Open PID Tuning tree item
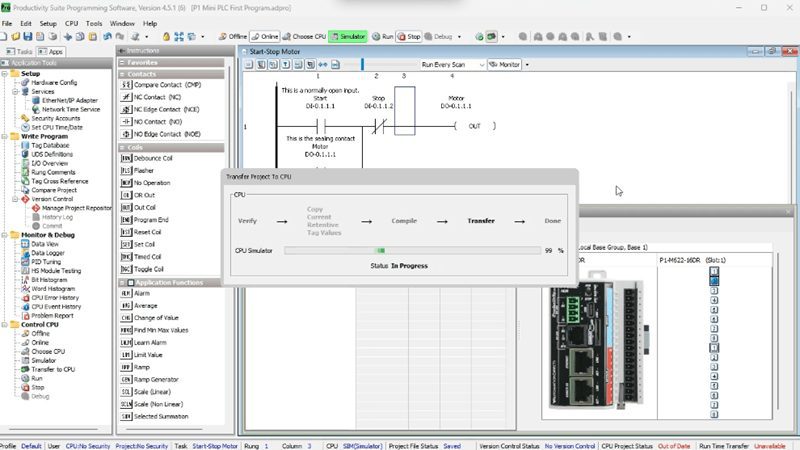 click(x=46, y=262)
